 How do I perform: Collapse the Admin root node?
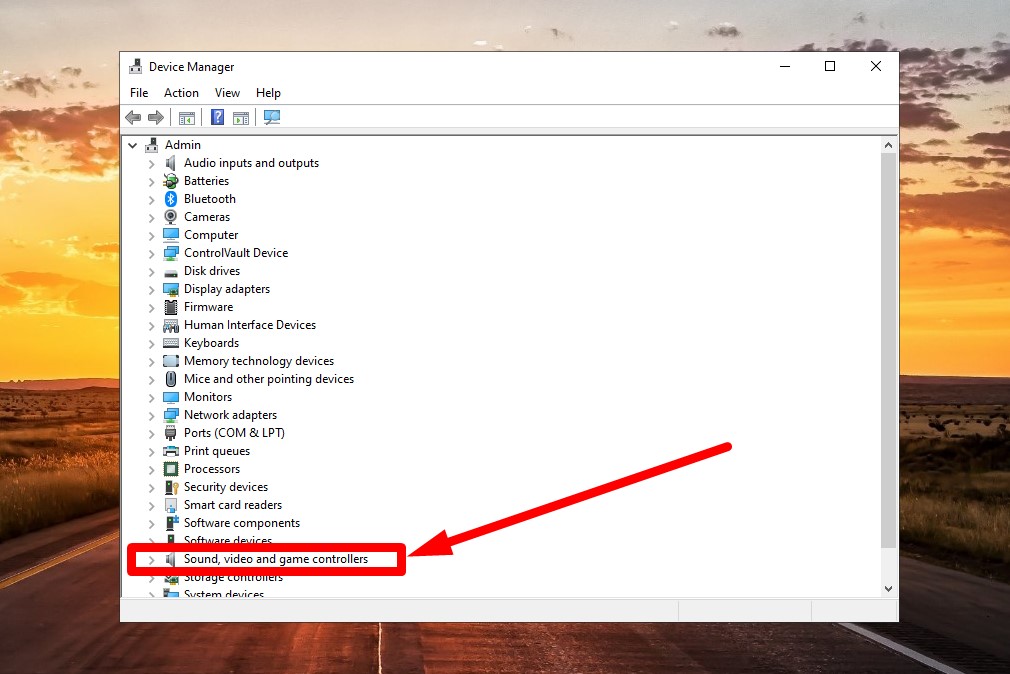pos(133,146)
